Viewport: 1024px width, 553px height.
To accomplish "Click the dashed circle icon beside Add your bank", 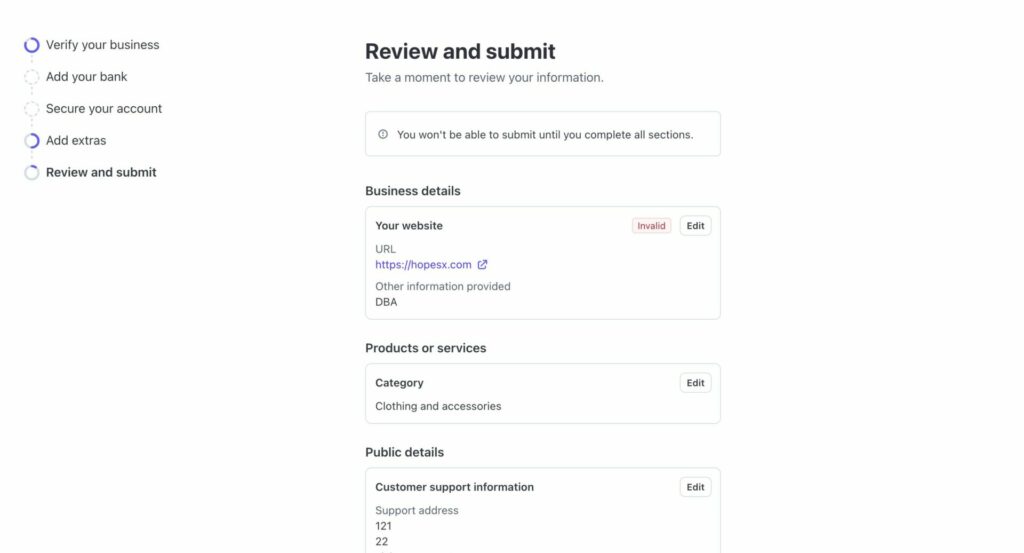I will 32,77.
